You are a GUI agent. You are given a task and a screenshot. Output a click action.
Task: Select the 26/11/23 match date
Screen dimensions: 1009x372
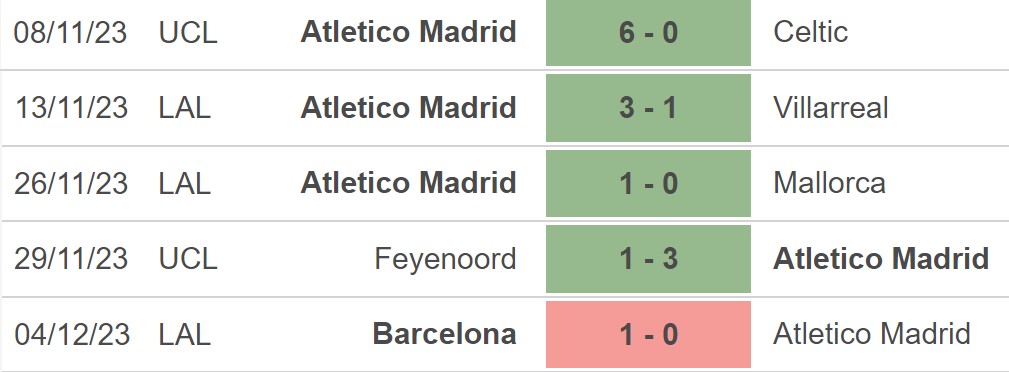pos(71,183)
